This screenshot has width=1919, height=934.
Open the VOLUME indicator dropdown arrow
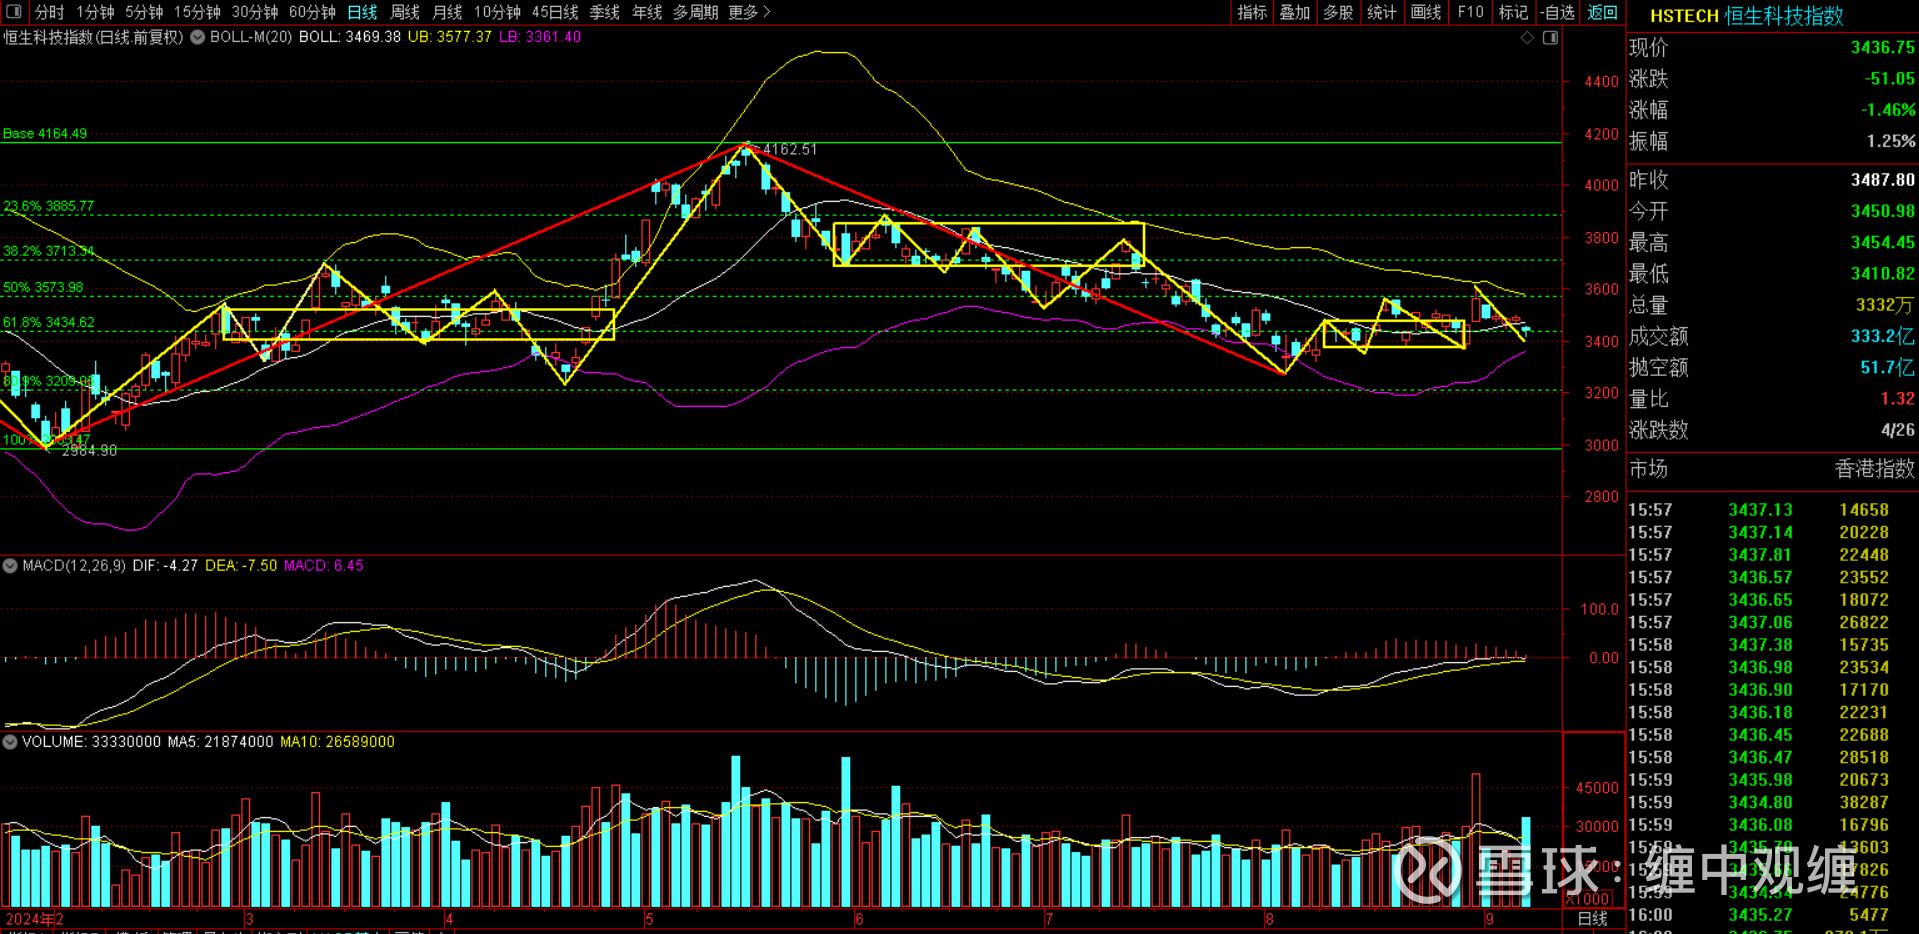tap(10, 742)
